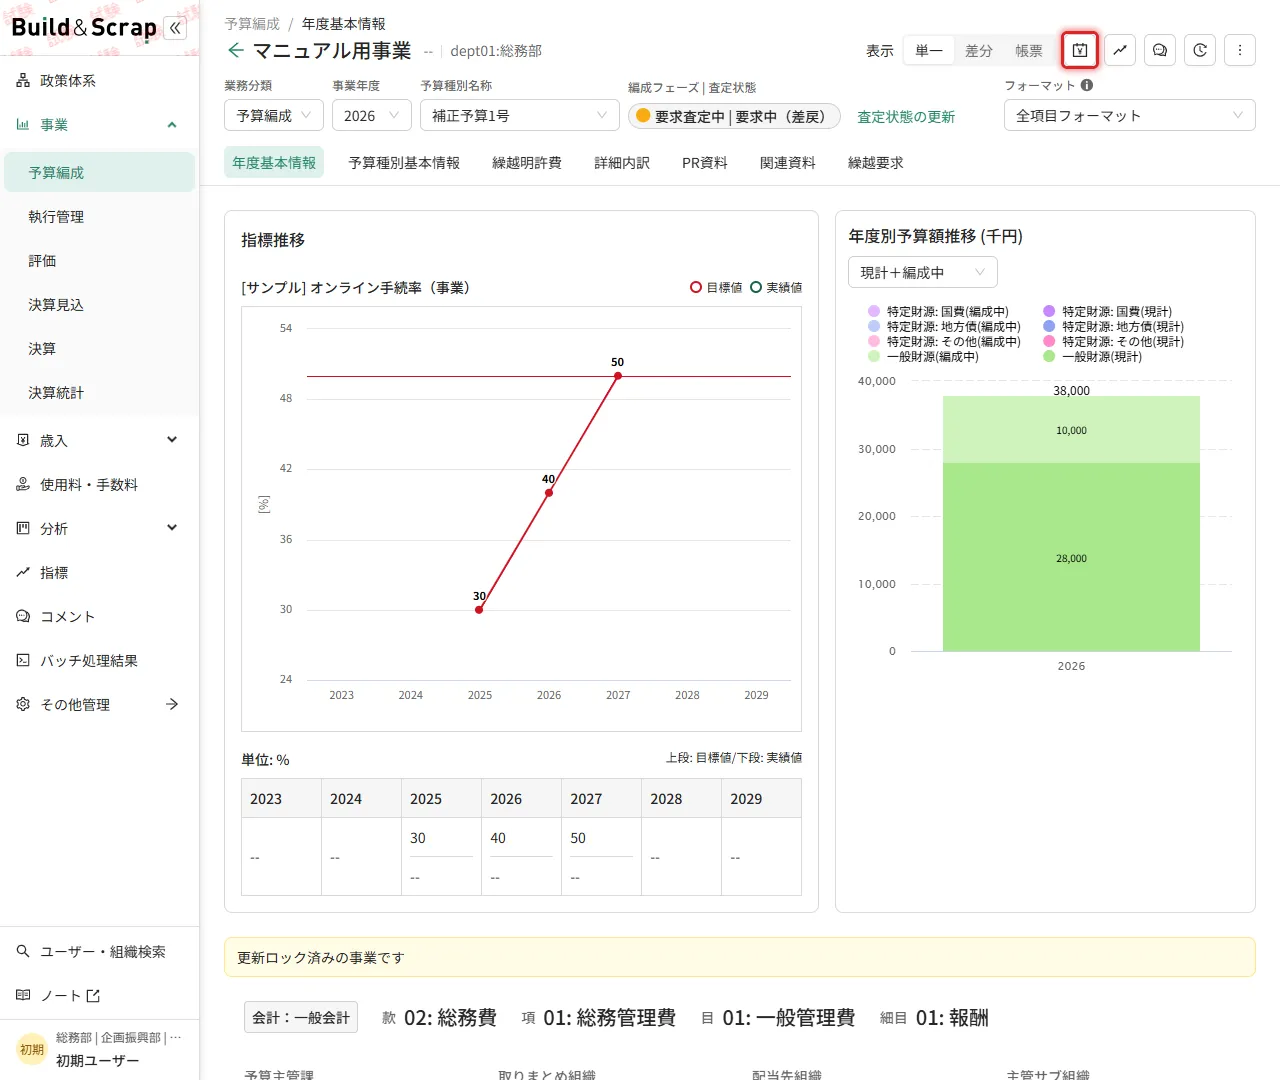Expand the 歳入 sidebar section chevron
1280x1080 pixels.
click(x=172, y=440)
